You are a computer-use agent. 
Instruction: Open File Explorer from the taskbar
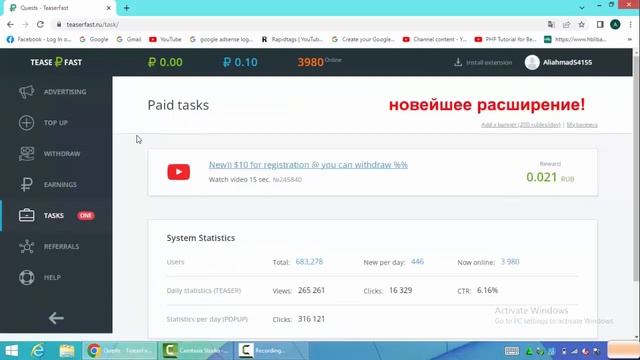tap(67, 351)
